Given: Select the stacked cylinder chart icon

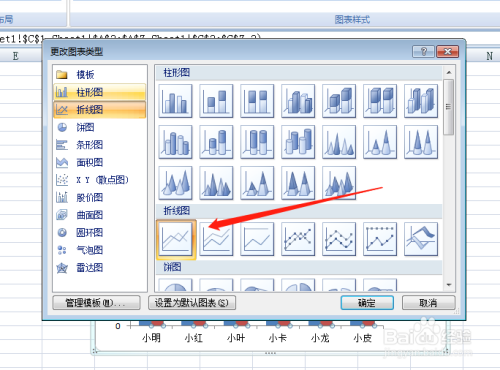Looking at the screenshot, I should pyautogui.click(x=216, y=142).
